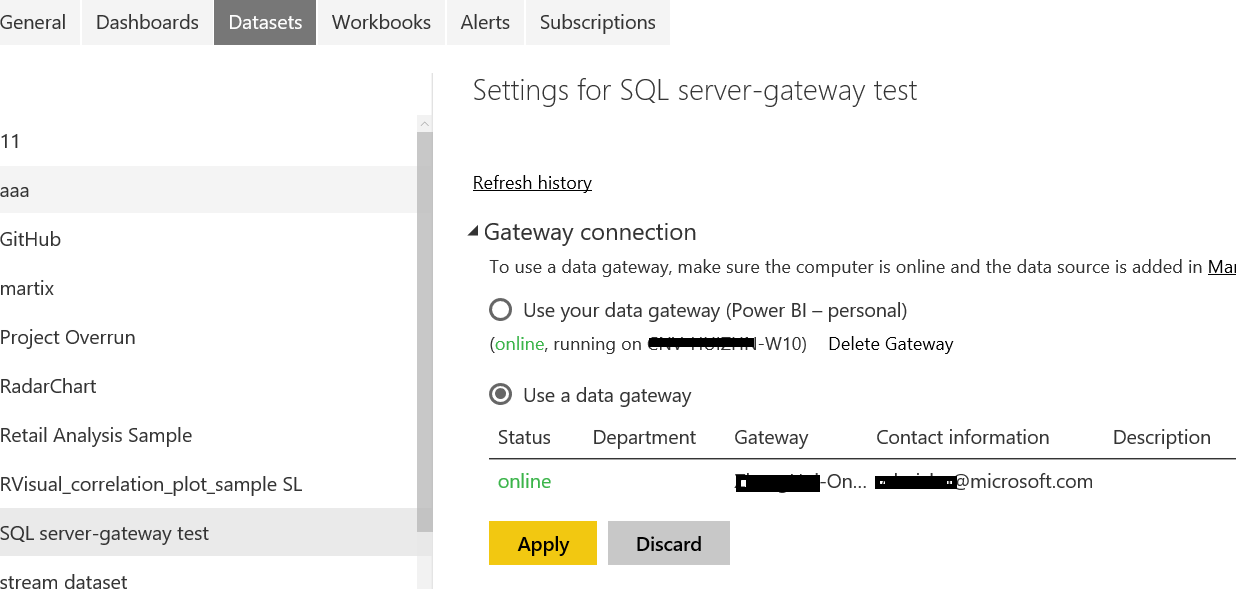Open the General settings tab
Image resolution: width=1236 pixels, height=589 pixels.
pos(38,22)
